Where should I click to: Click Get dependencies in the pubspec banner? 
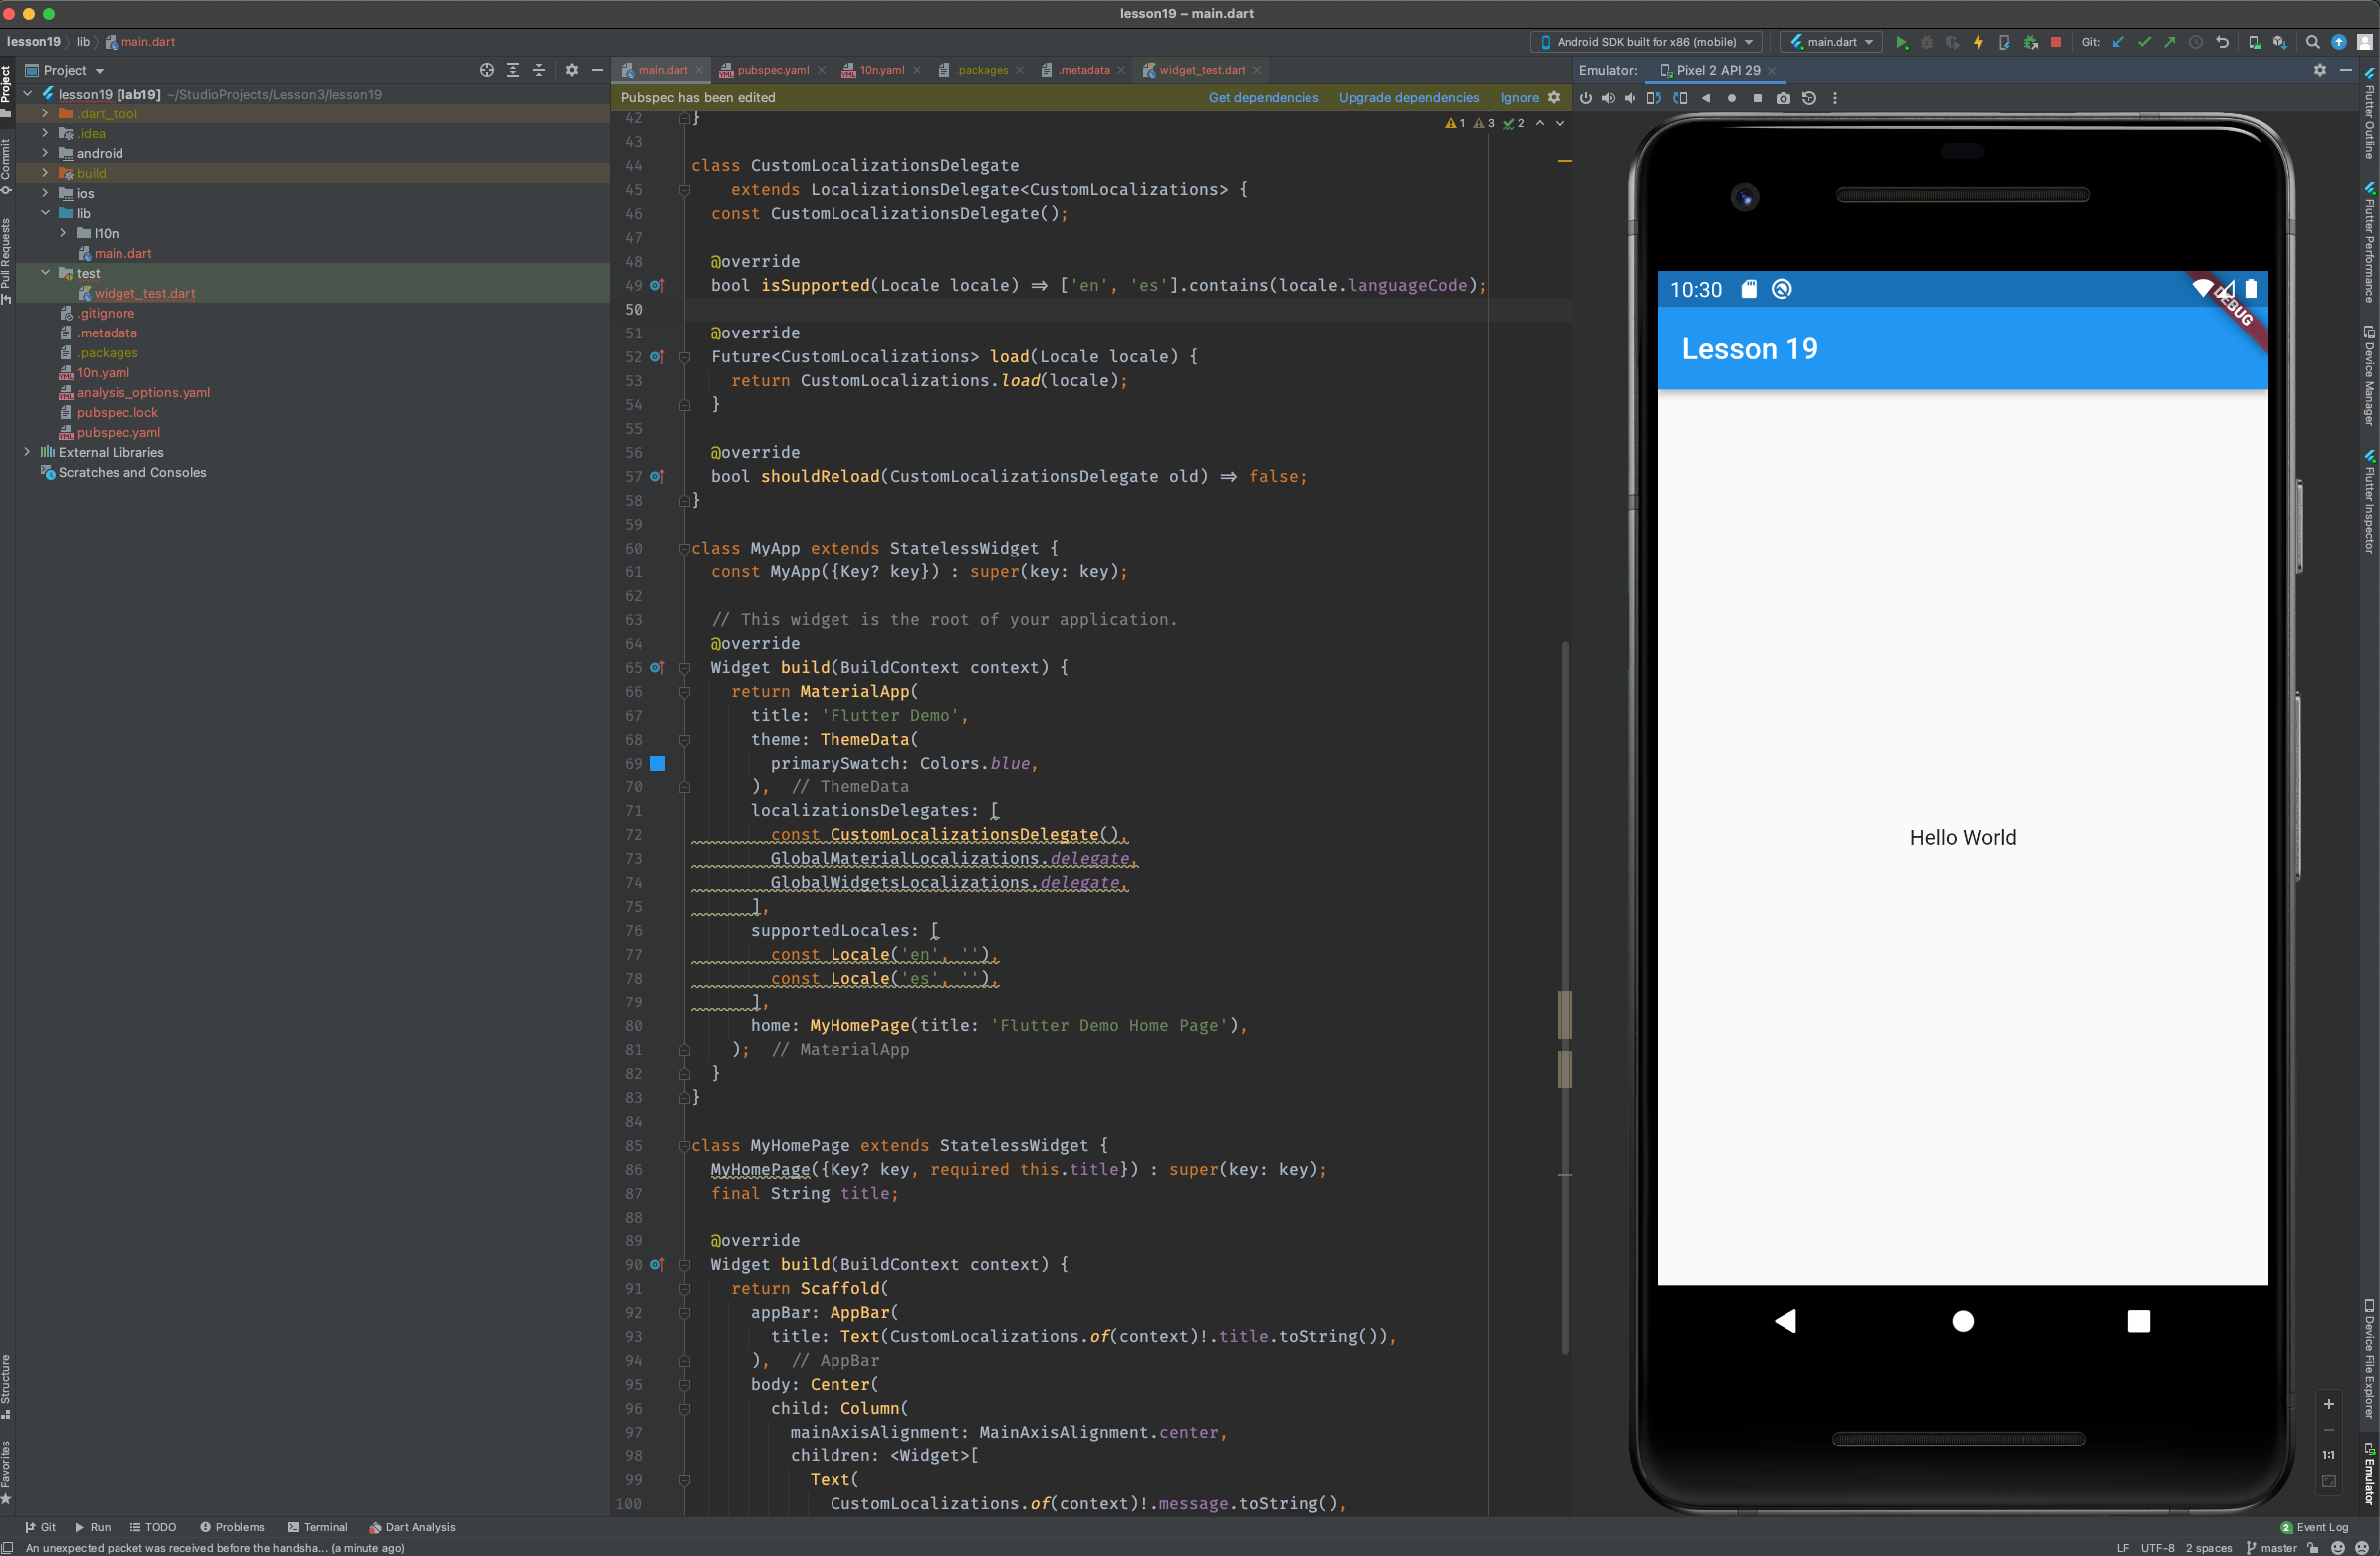click(x=1264, y=97)
